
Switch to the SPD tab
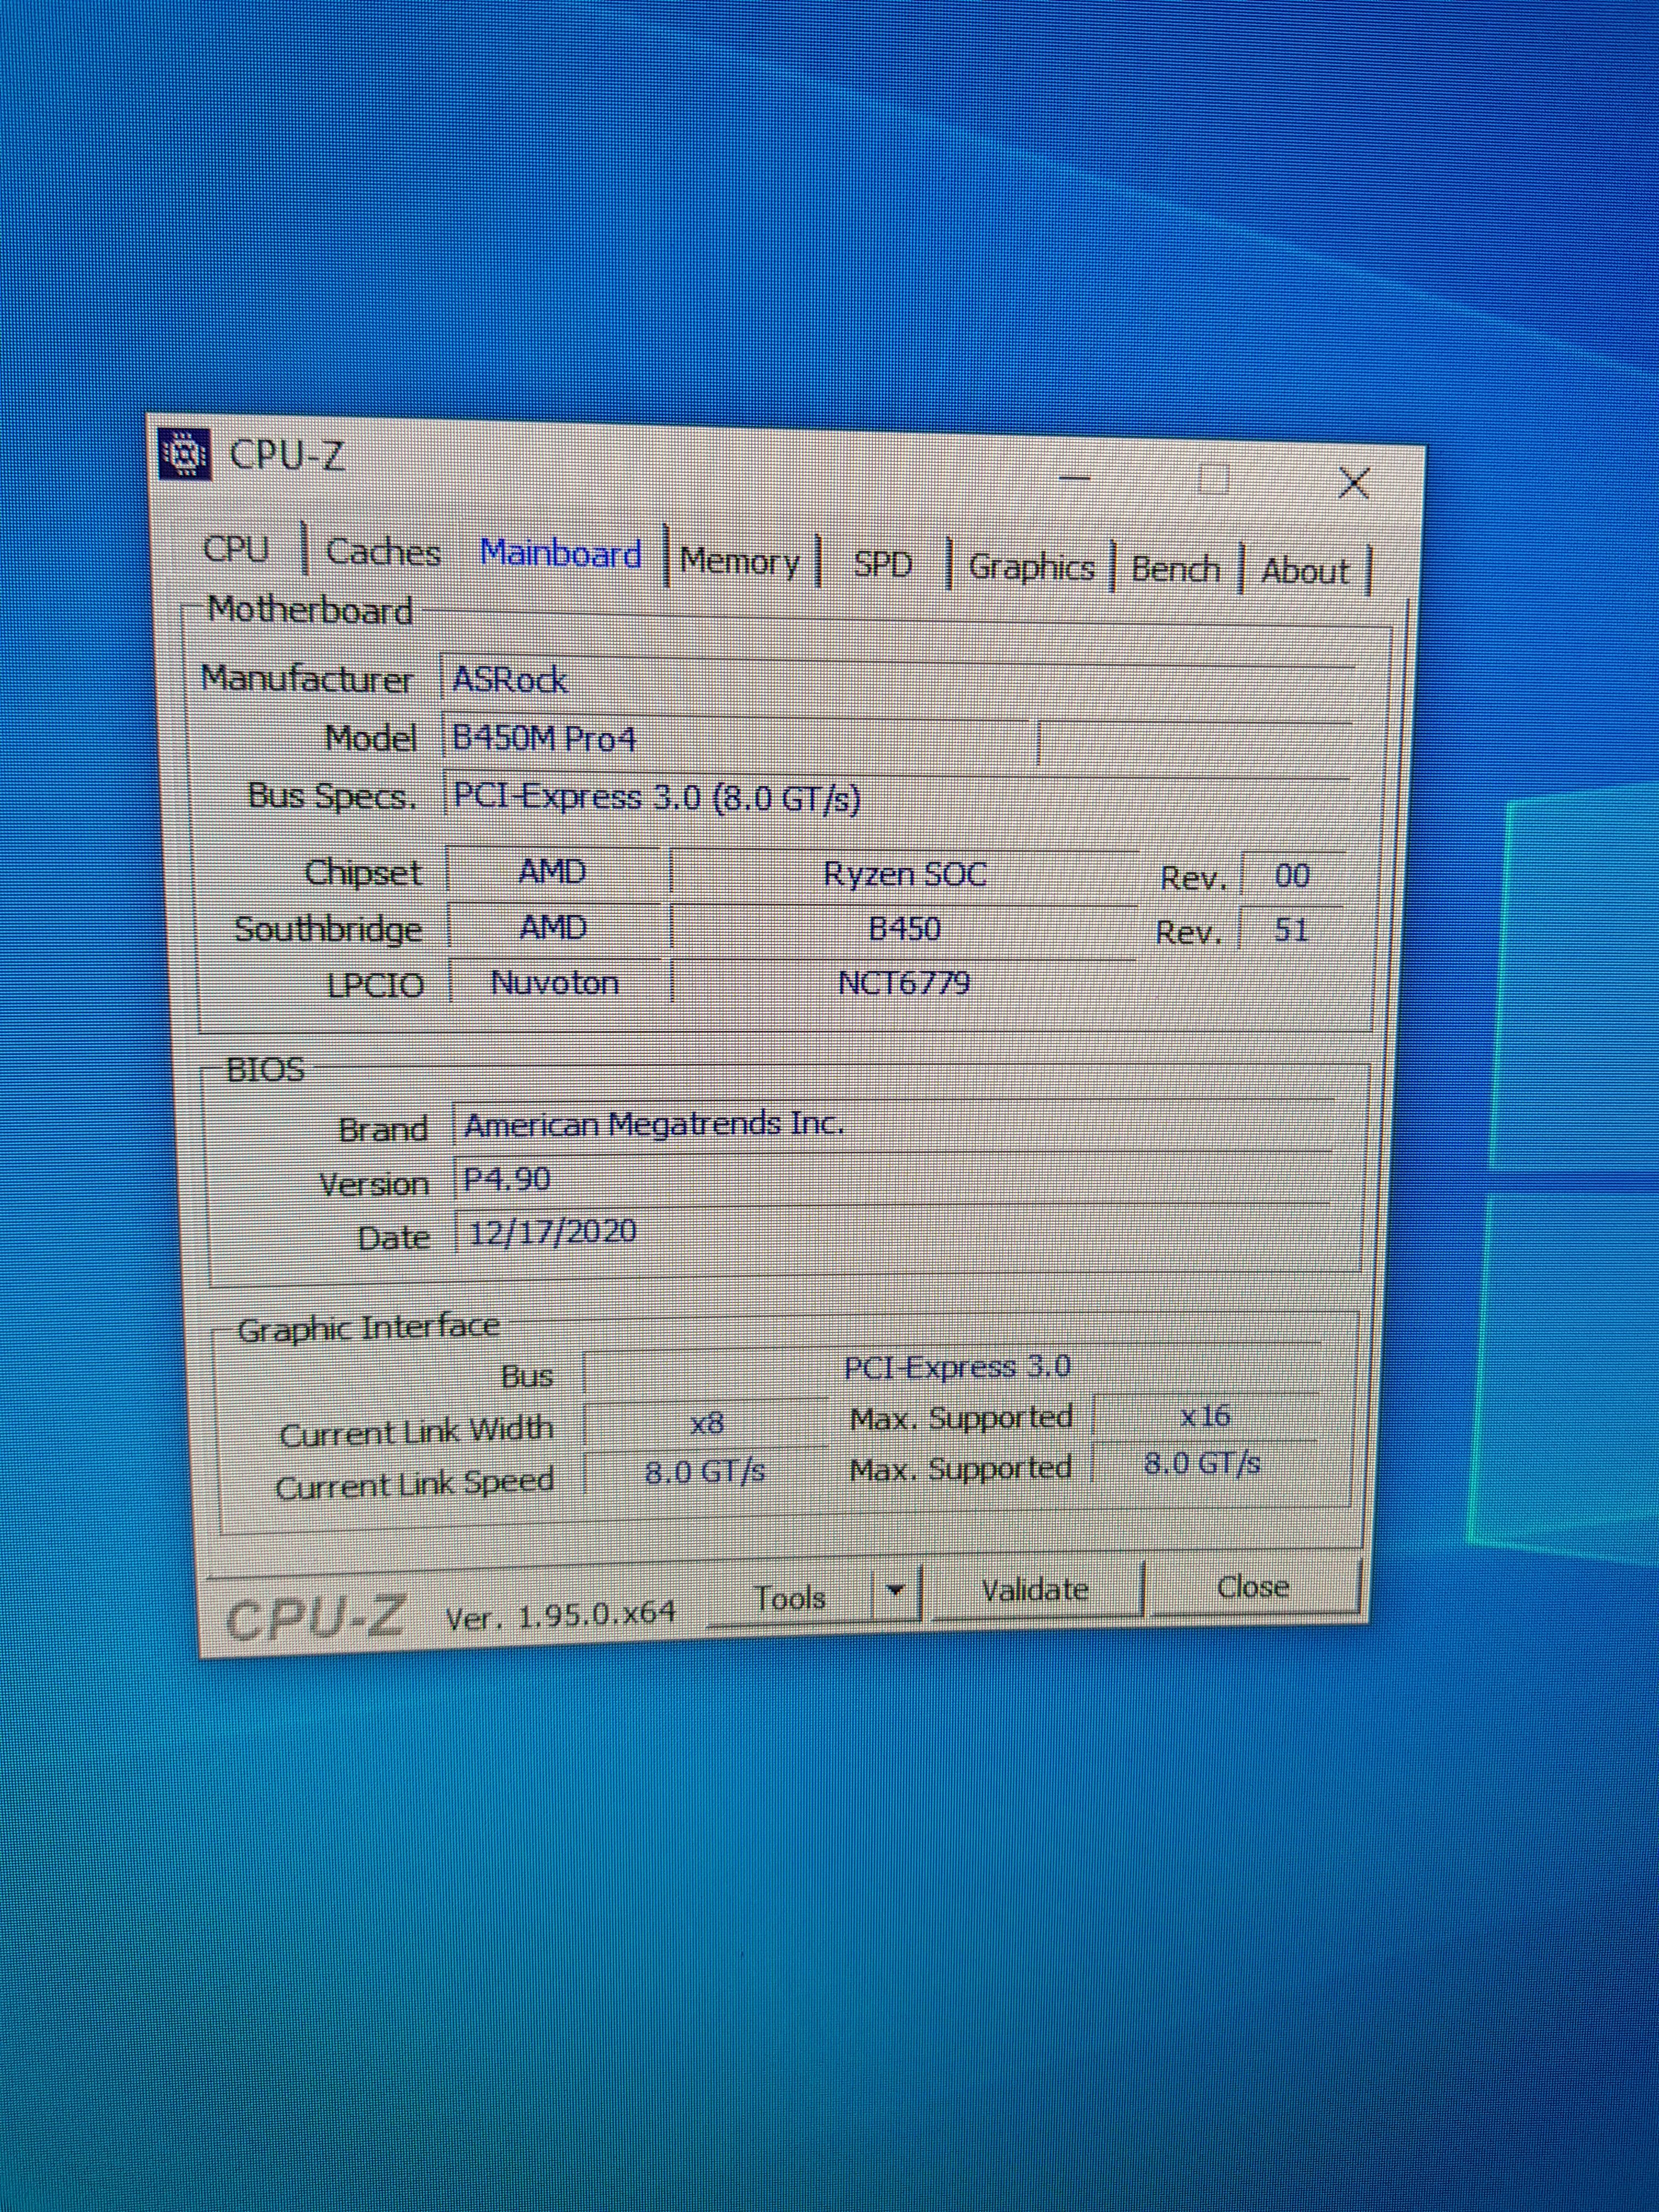tap(883, 565)
